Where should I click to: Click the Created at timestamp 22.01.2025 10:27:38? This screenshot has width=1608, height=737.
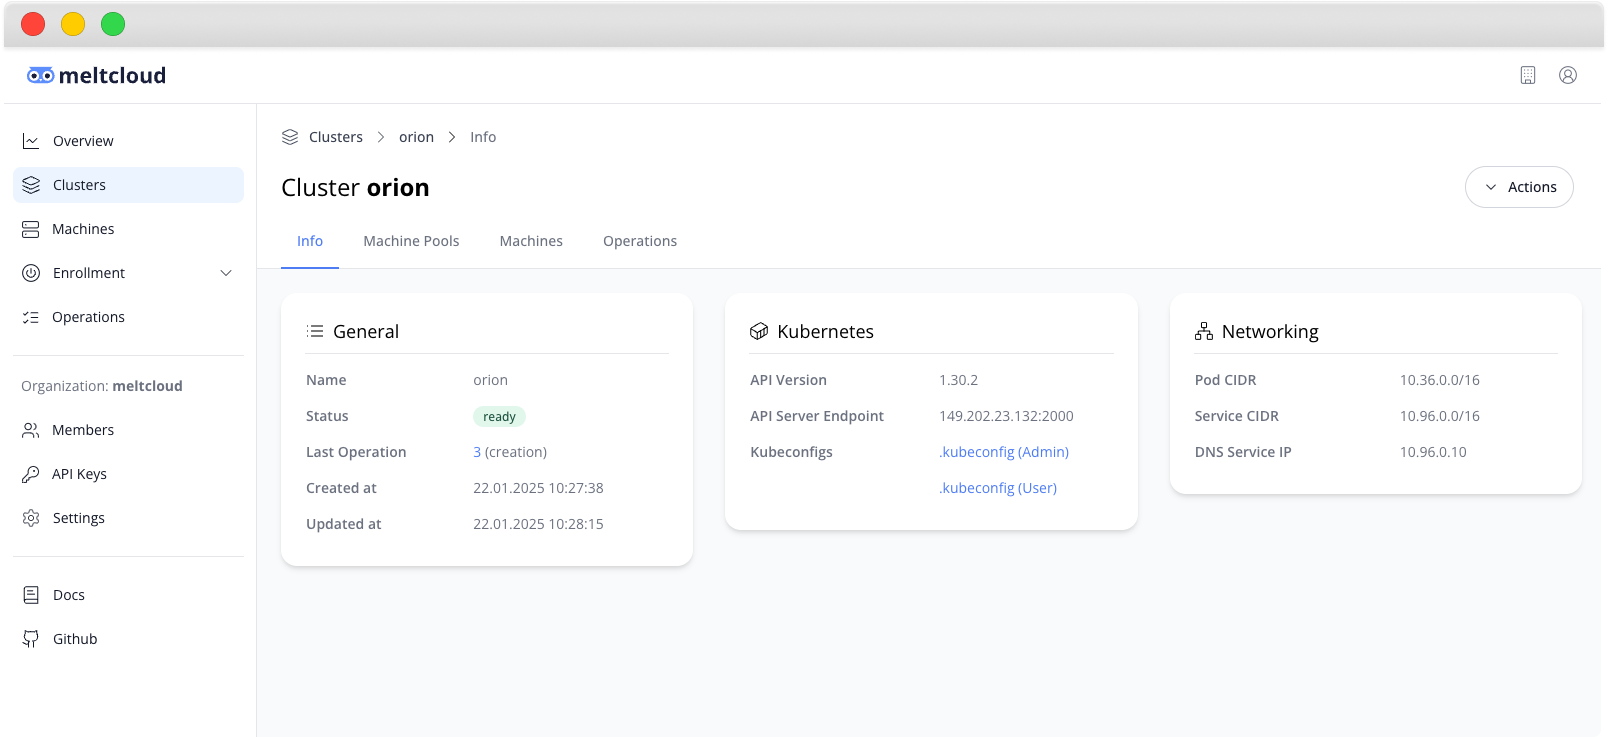pos(538,488)
